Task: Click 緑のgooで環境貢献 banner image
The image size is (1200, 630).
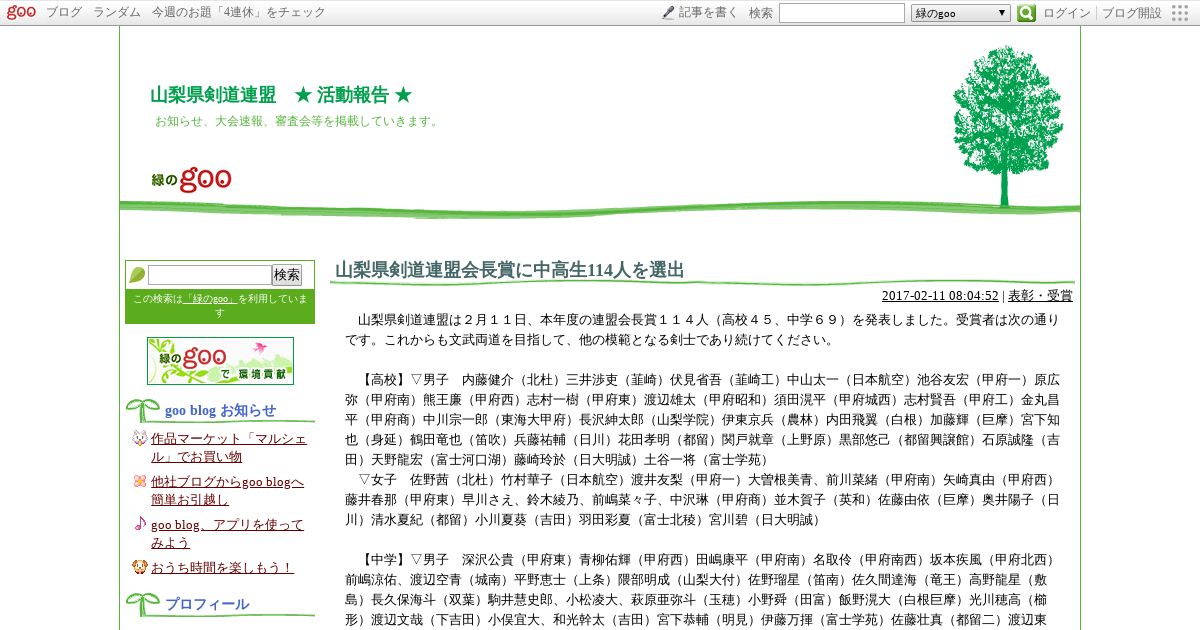Action: [x=220, y=361]
